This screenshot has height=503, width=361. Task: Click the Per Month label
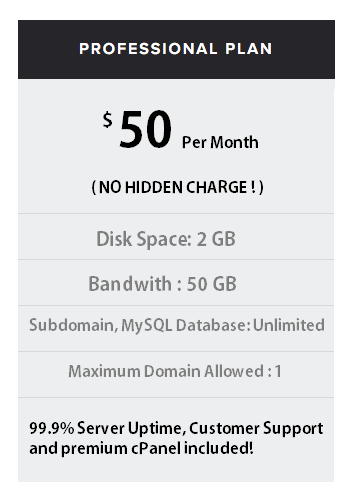pyautogui.click(x=220, y=143)
